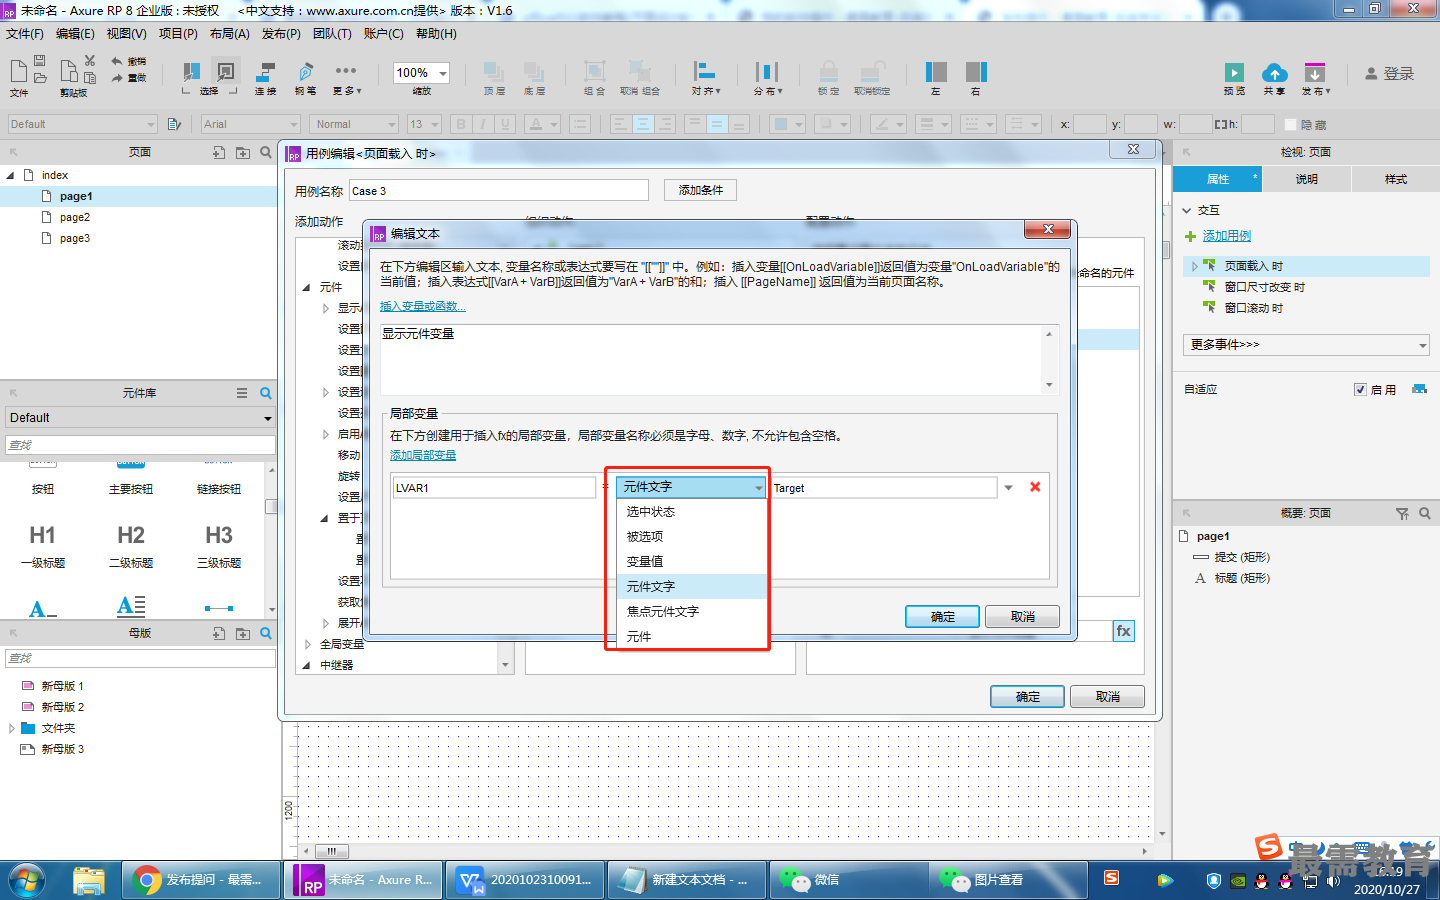The image size is (1440, 900).
Task: Delete local variable LVAR1 with red X
Action: click(1035, 487)
